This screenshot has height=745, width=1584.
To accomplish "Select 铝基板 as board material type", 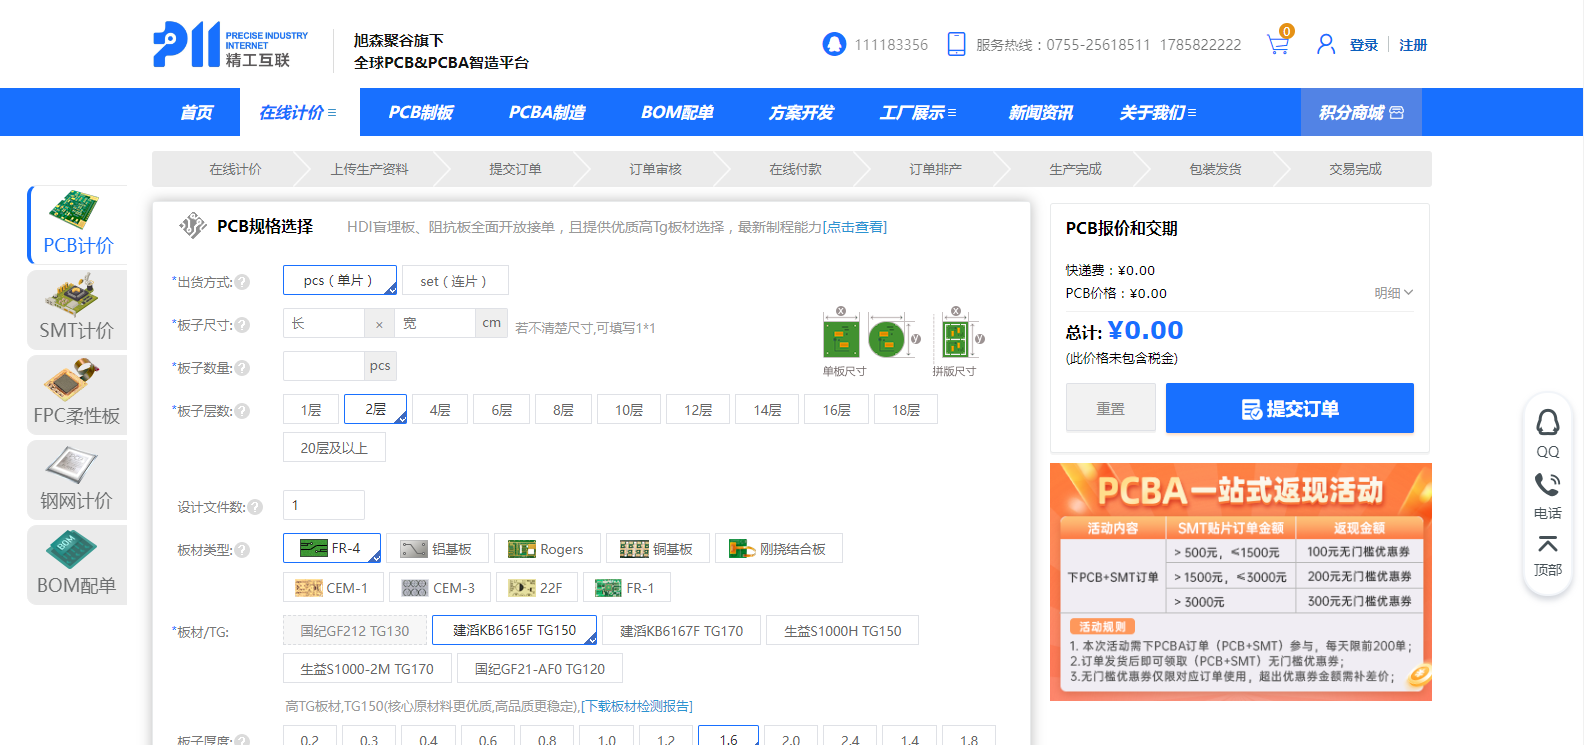I will 438,549.
